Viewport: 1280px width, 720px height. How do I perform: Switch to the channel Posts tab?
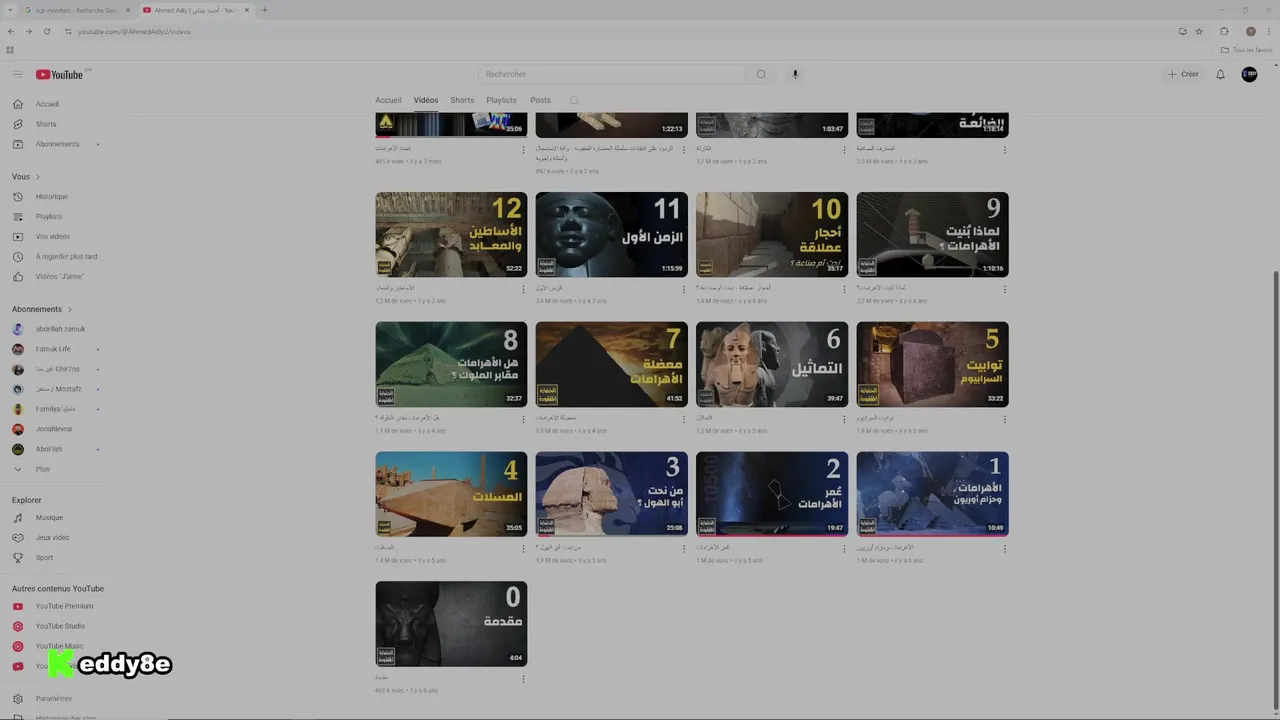540,100
